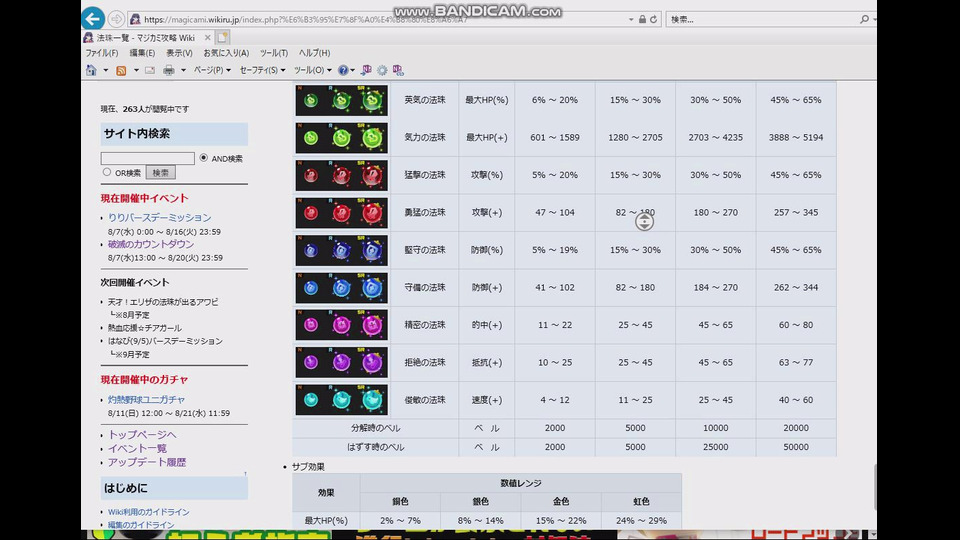
Task: Click the 分解時のベル row label
Action: pos(375,429)
